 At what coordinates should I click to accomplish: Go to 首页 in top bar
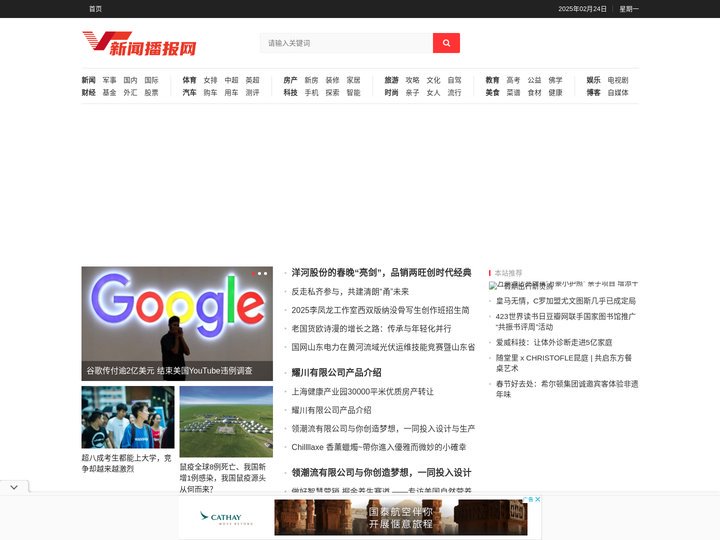point(95,9)
